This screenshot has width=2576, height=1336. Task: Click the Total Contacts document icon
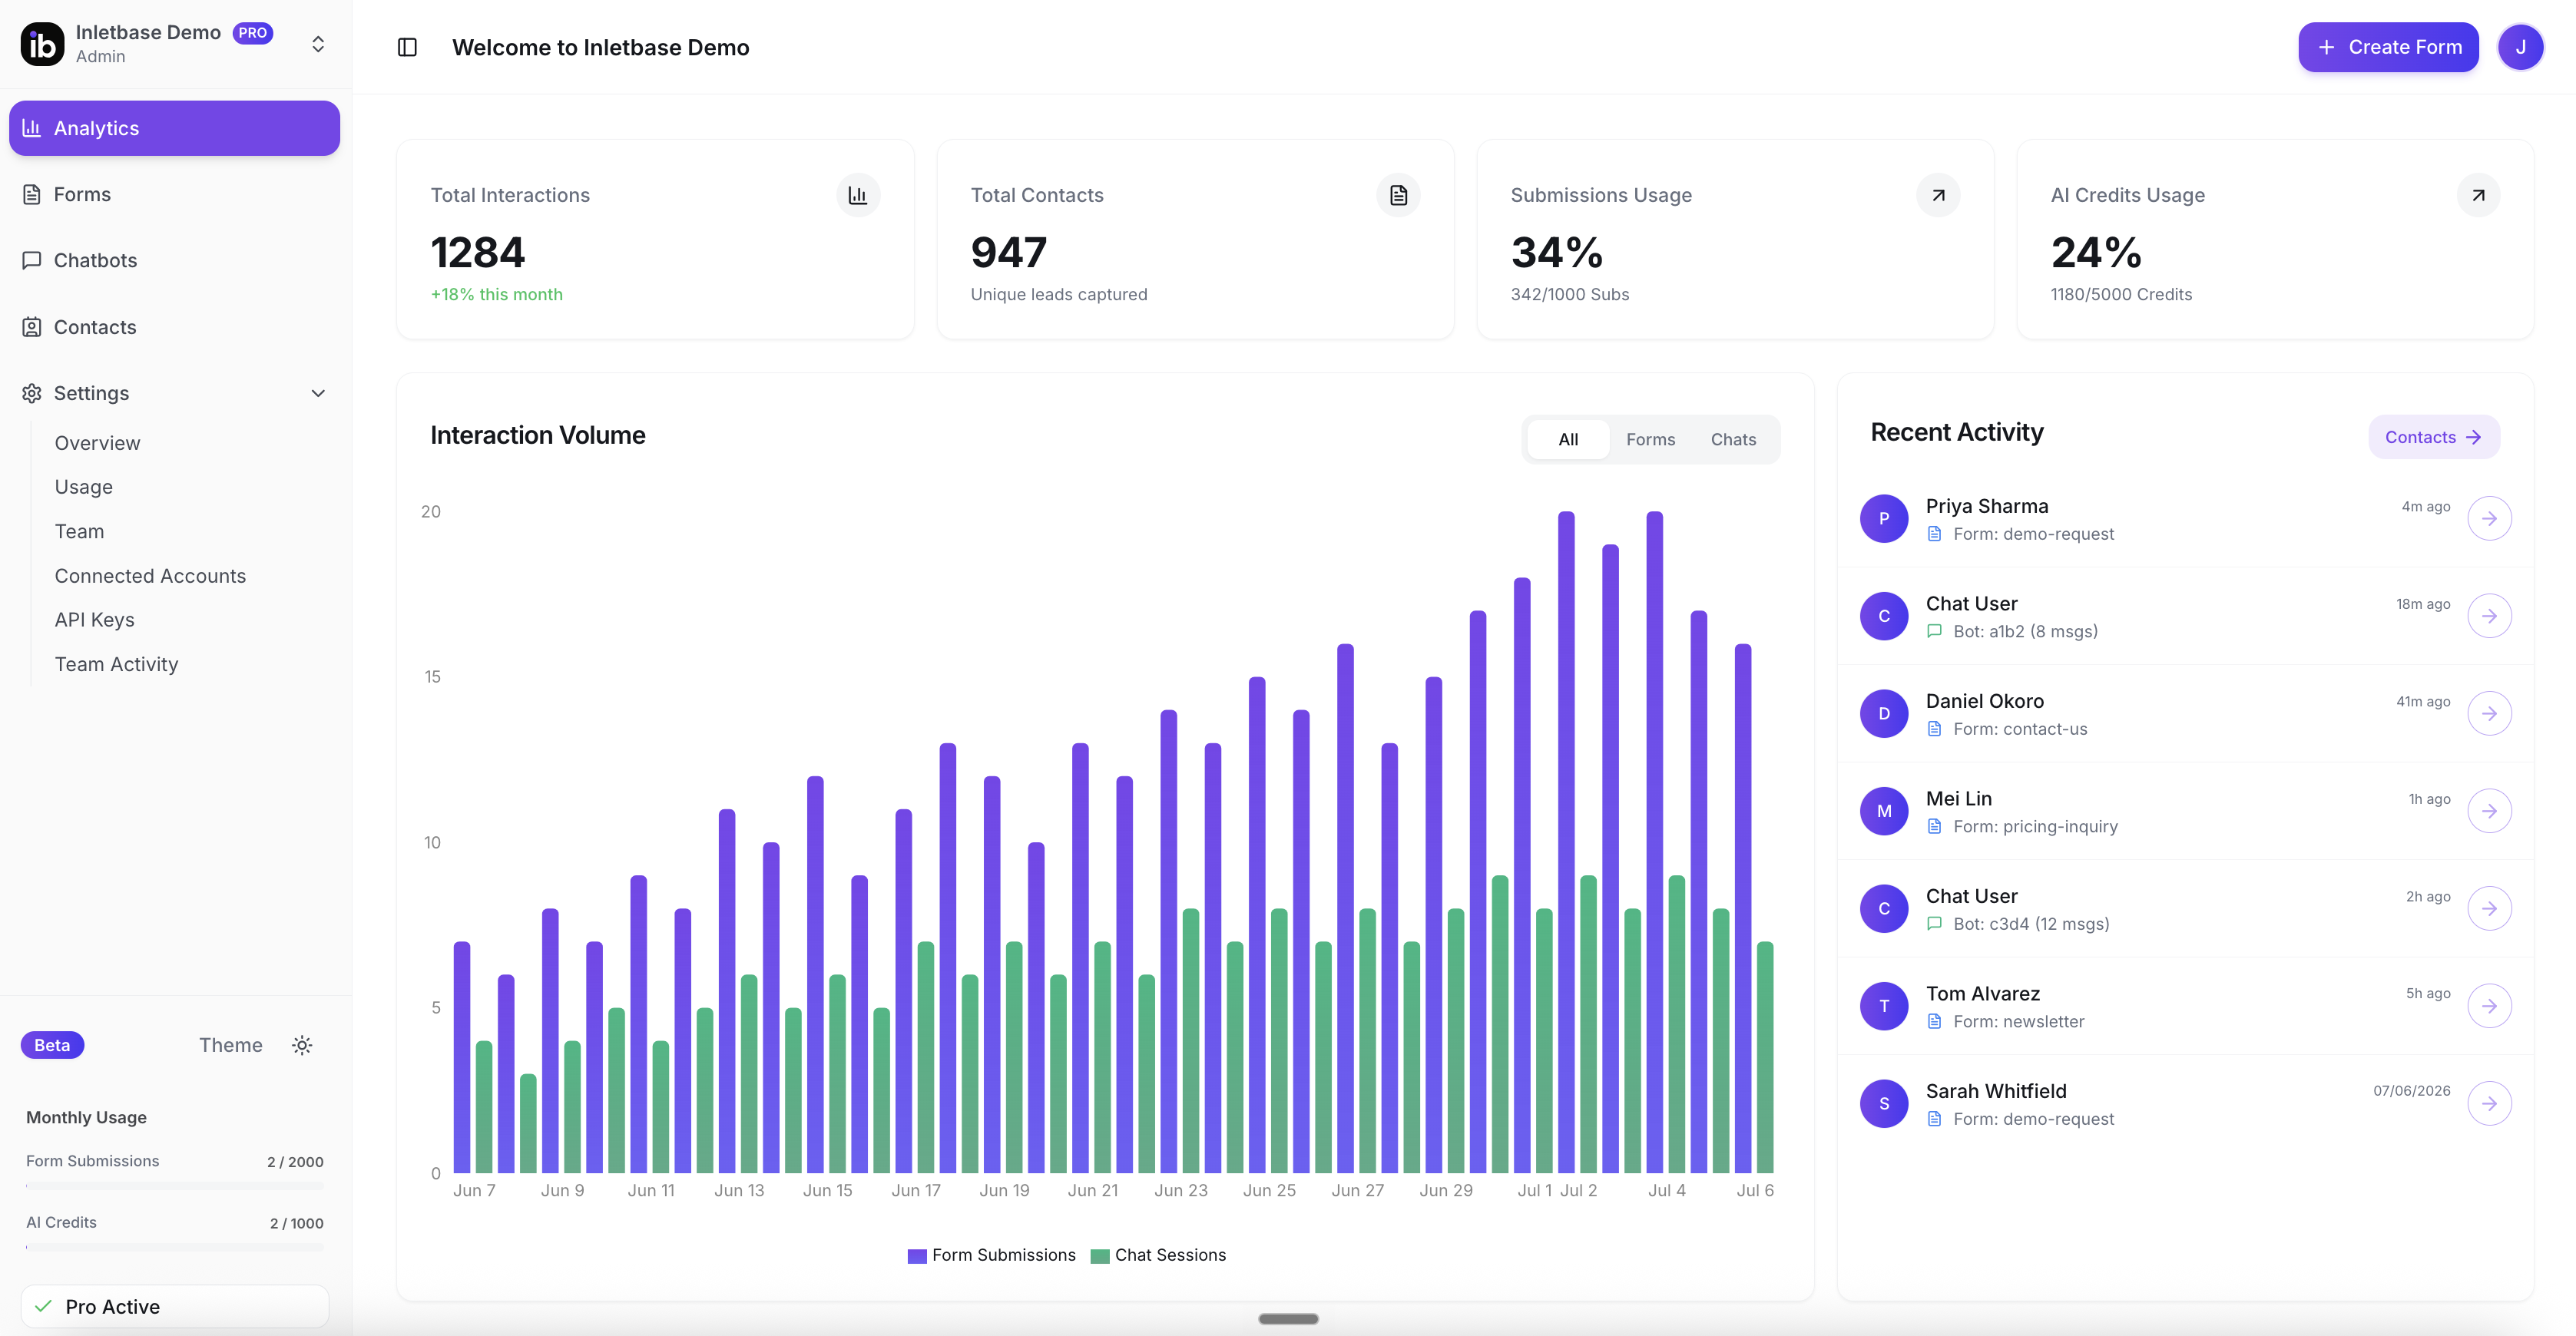(1398, 195)
